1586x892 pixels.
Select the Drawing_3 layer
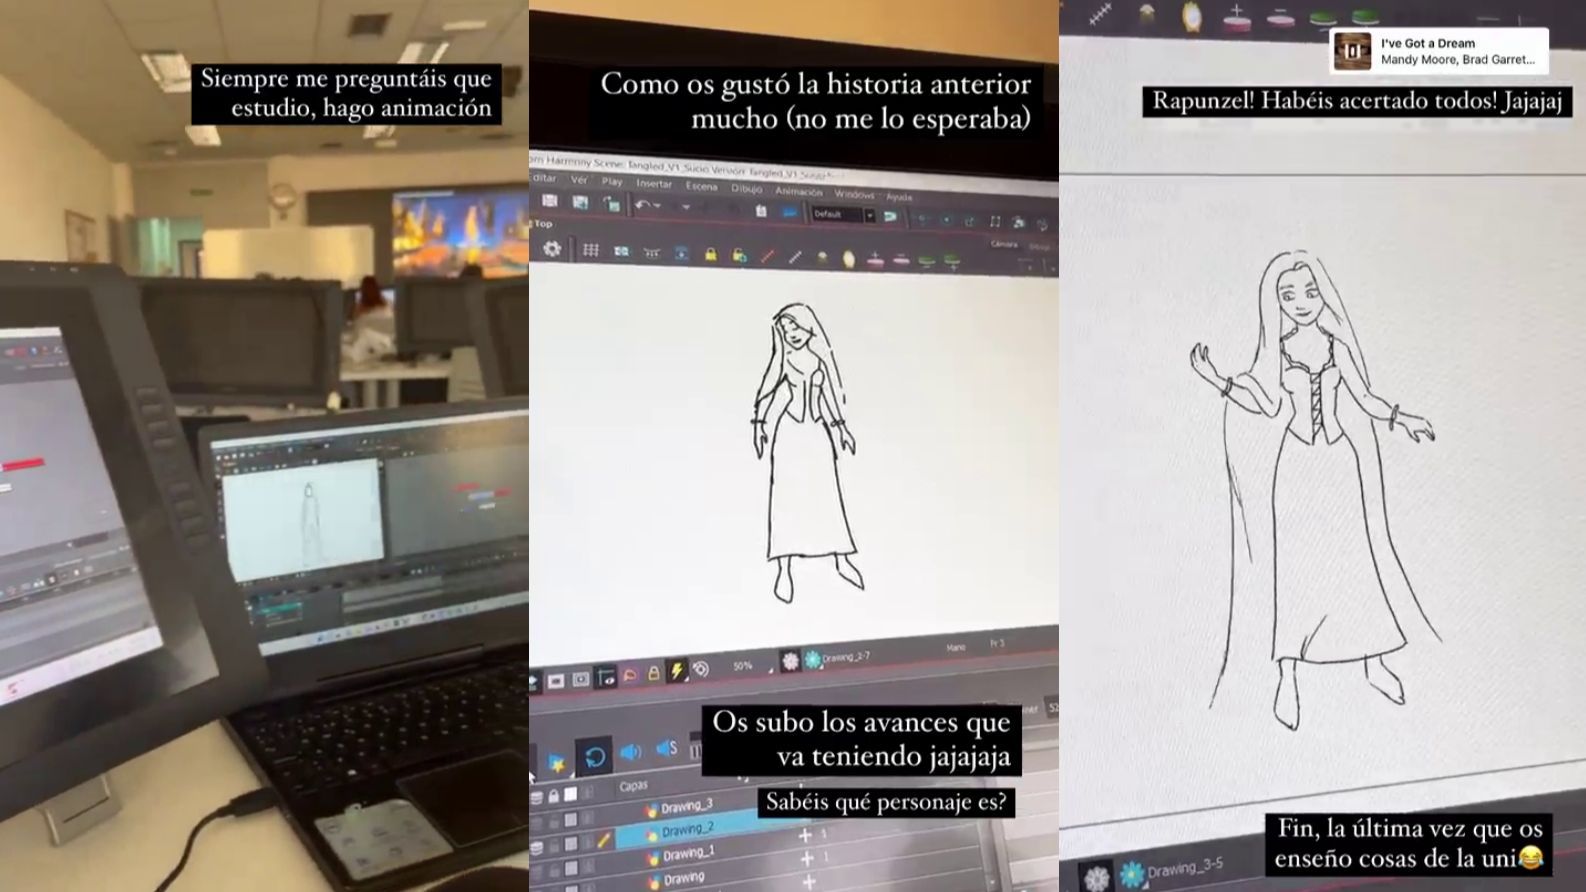pos(686,807)
